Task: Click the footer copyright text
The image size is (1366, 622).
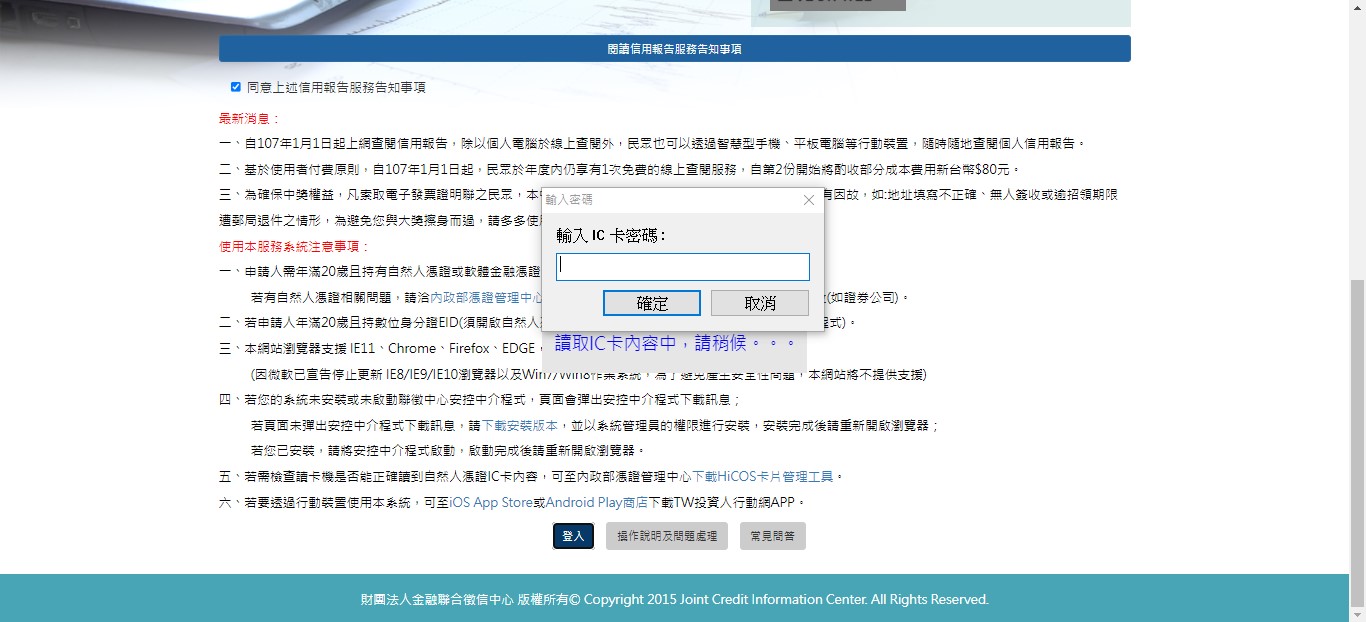Action: (675, 599)
